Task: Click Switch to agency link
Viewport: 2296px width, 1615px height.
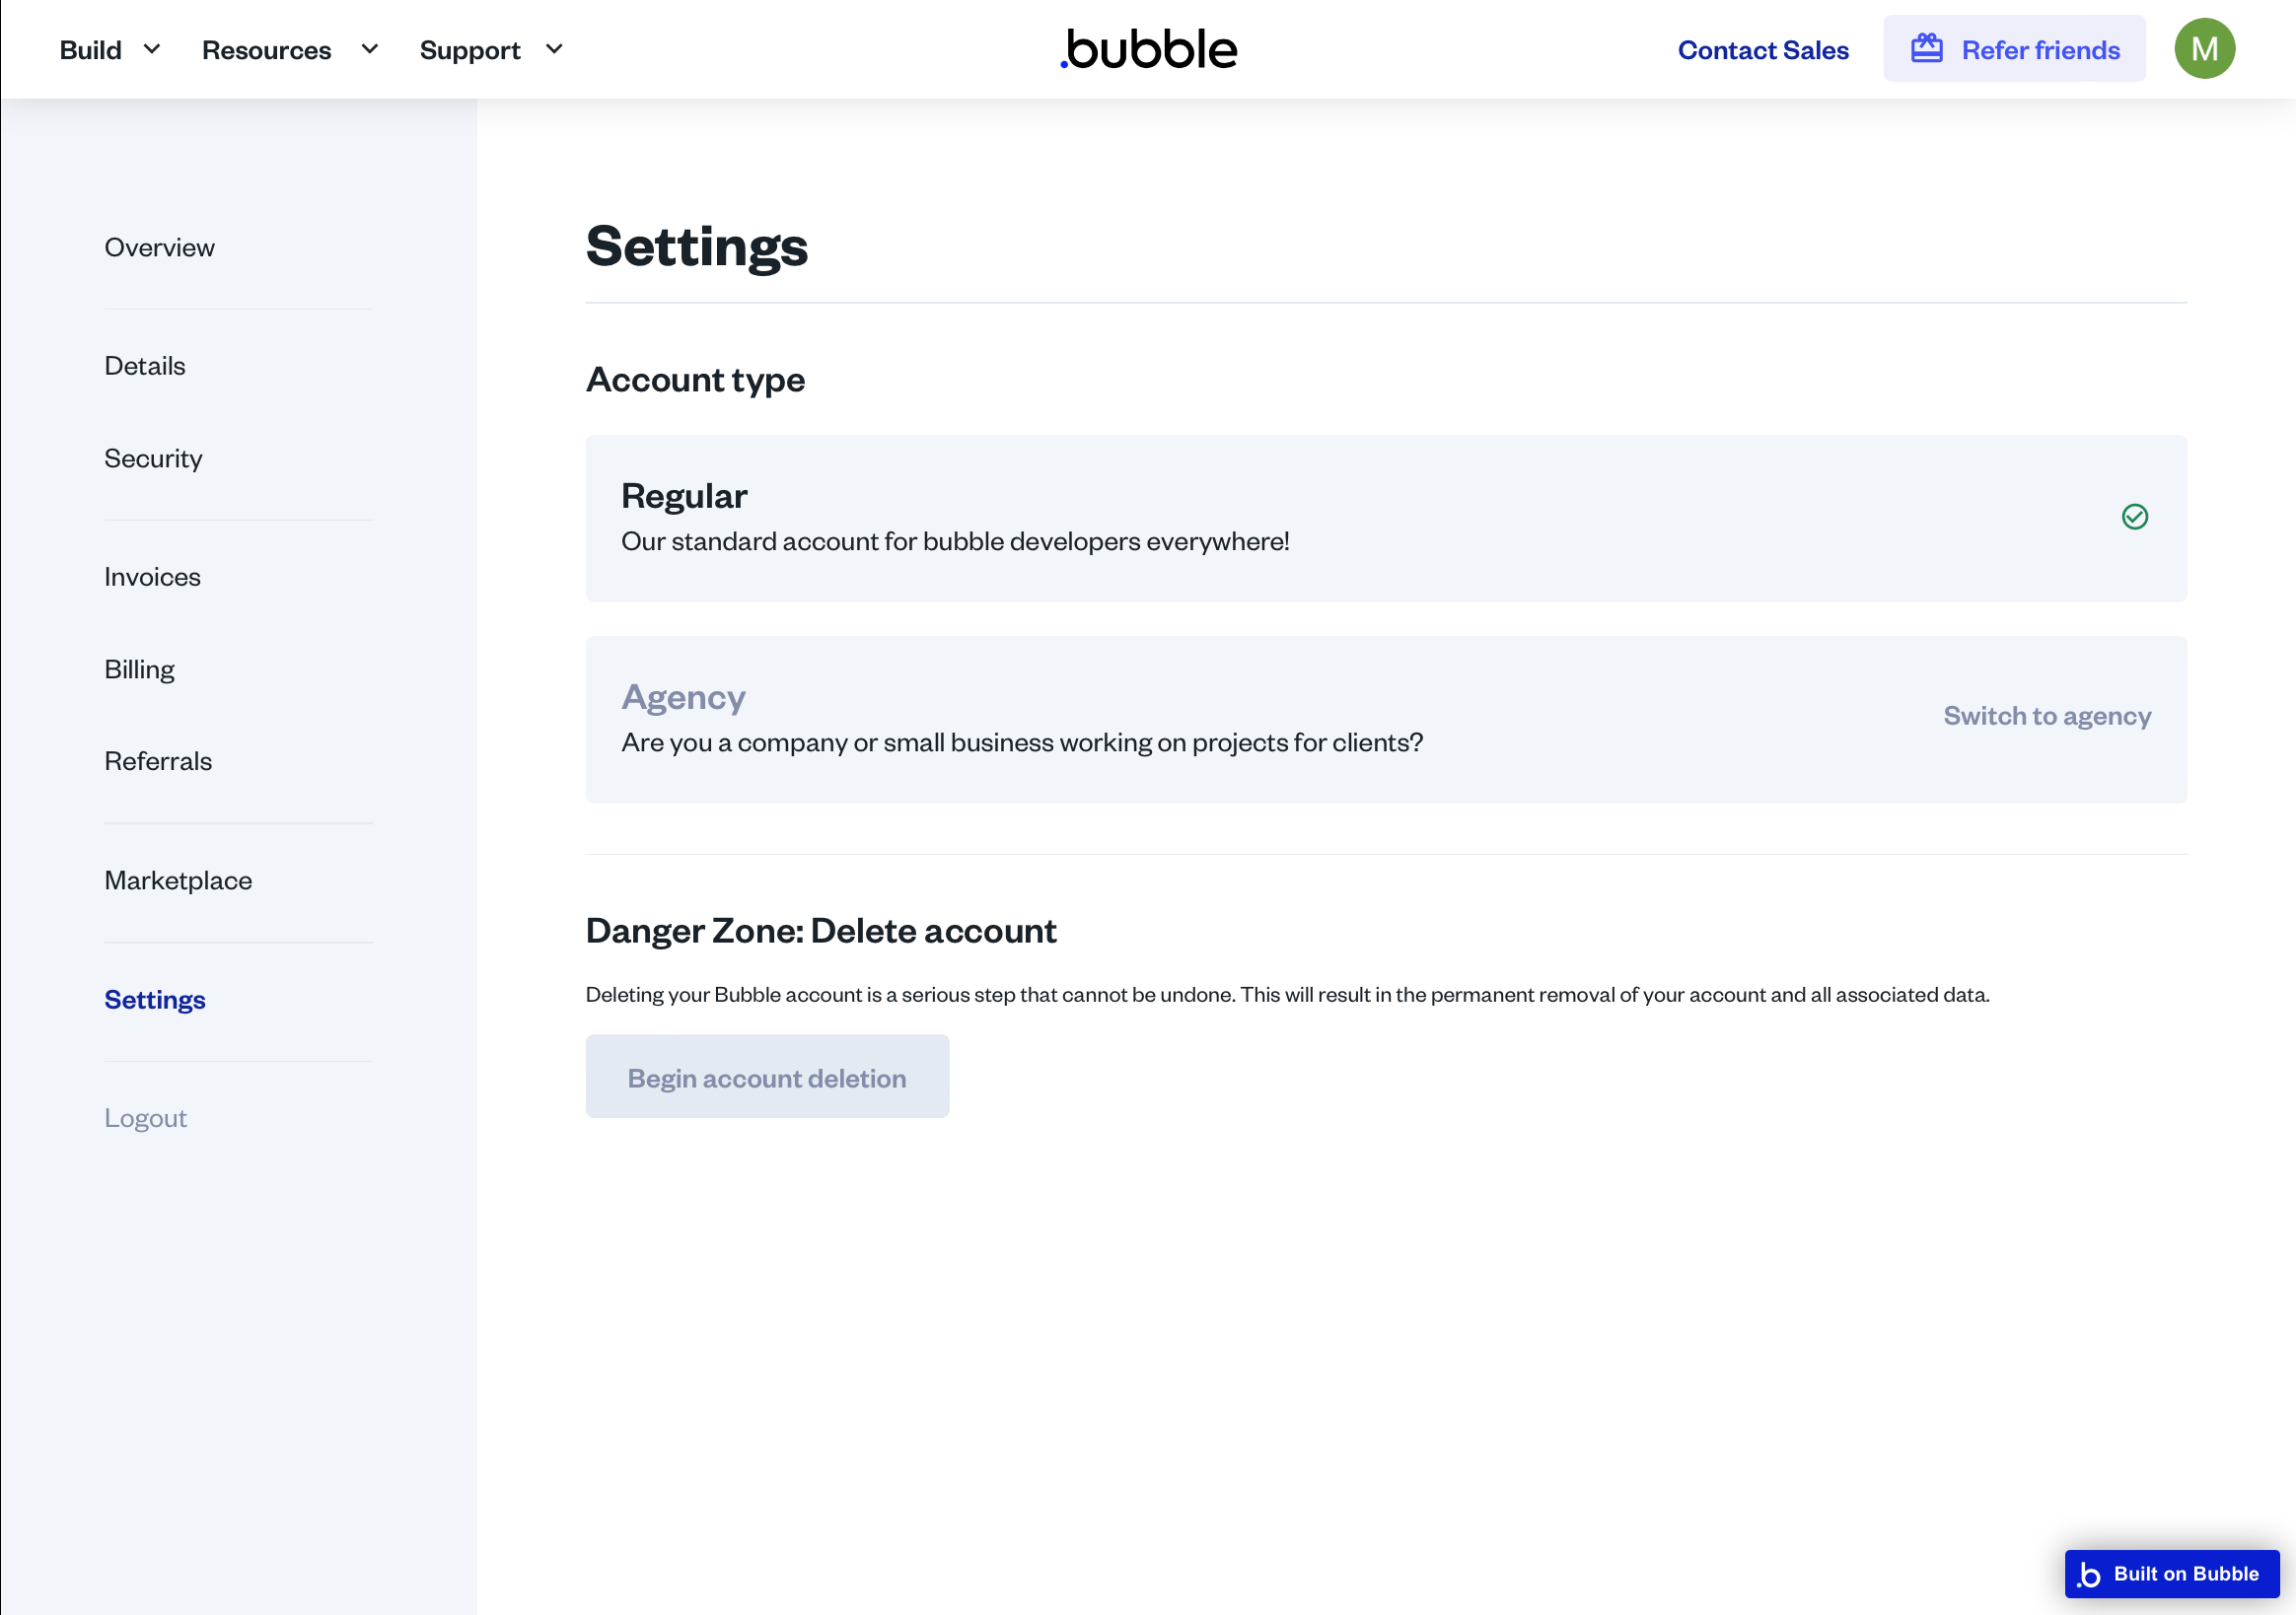Action: tap(2046, 716)
